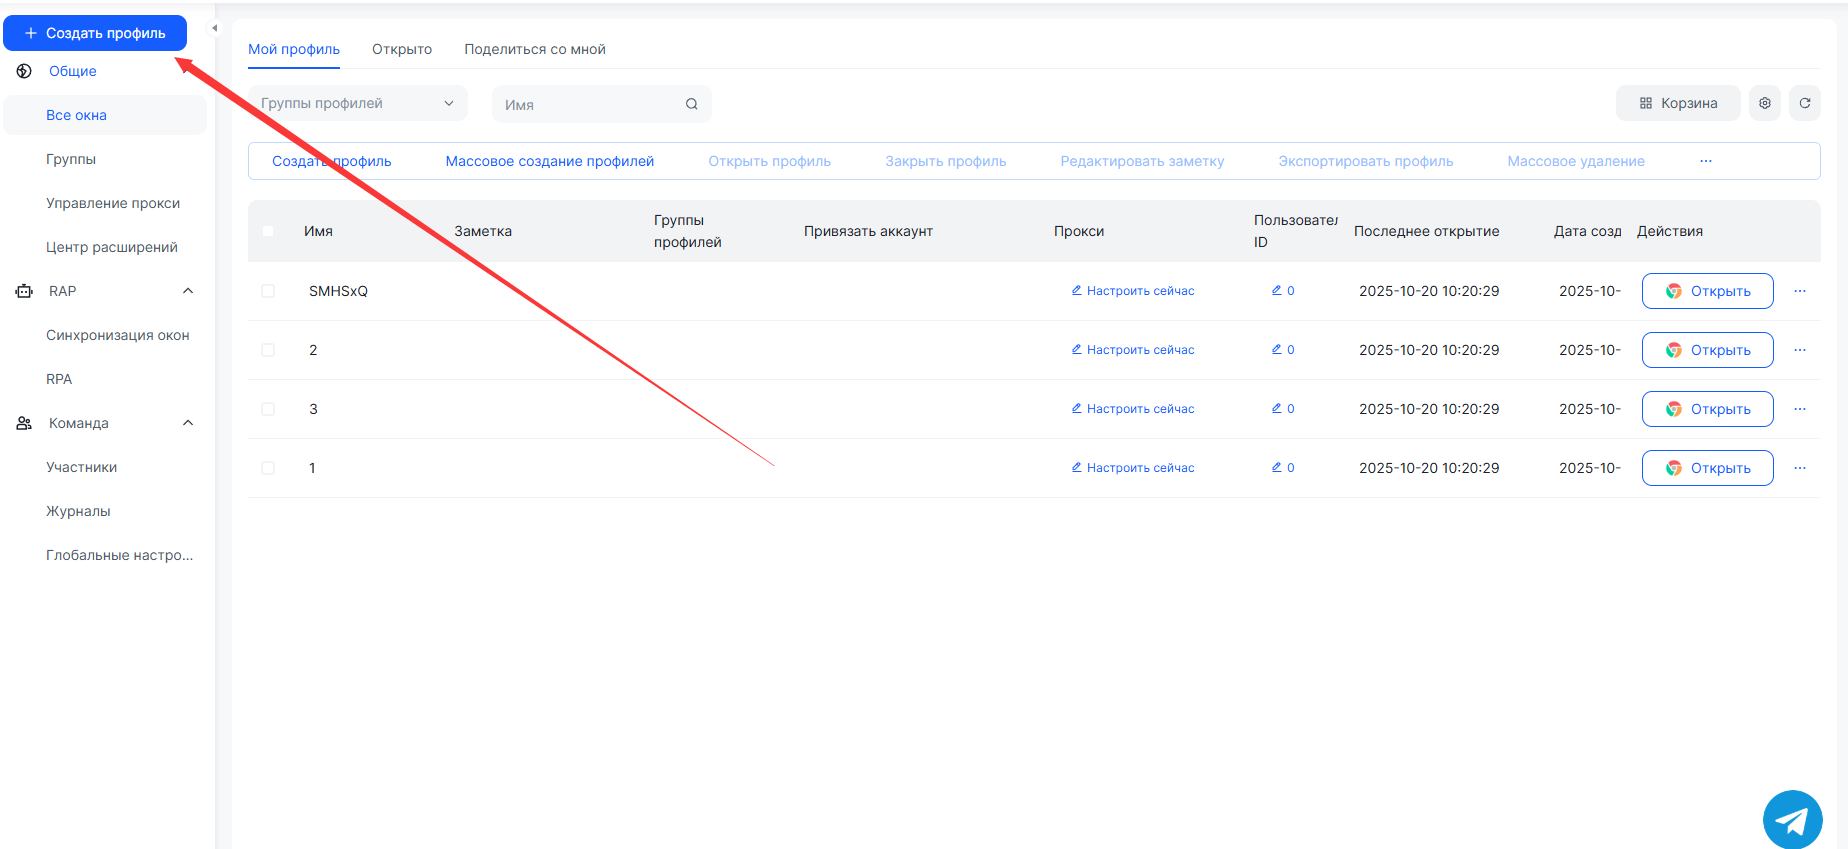Image resolution: width=1848 pixels, height=849 pixels.
Task: Open toolbar overflow three-dots menu
Action: point(1705,161)
